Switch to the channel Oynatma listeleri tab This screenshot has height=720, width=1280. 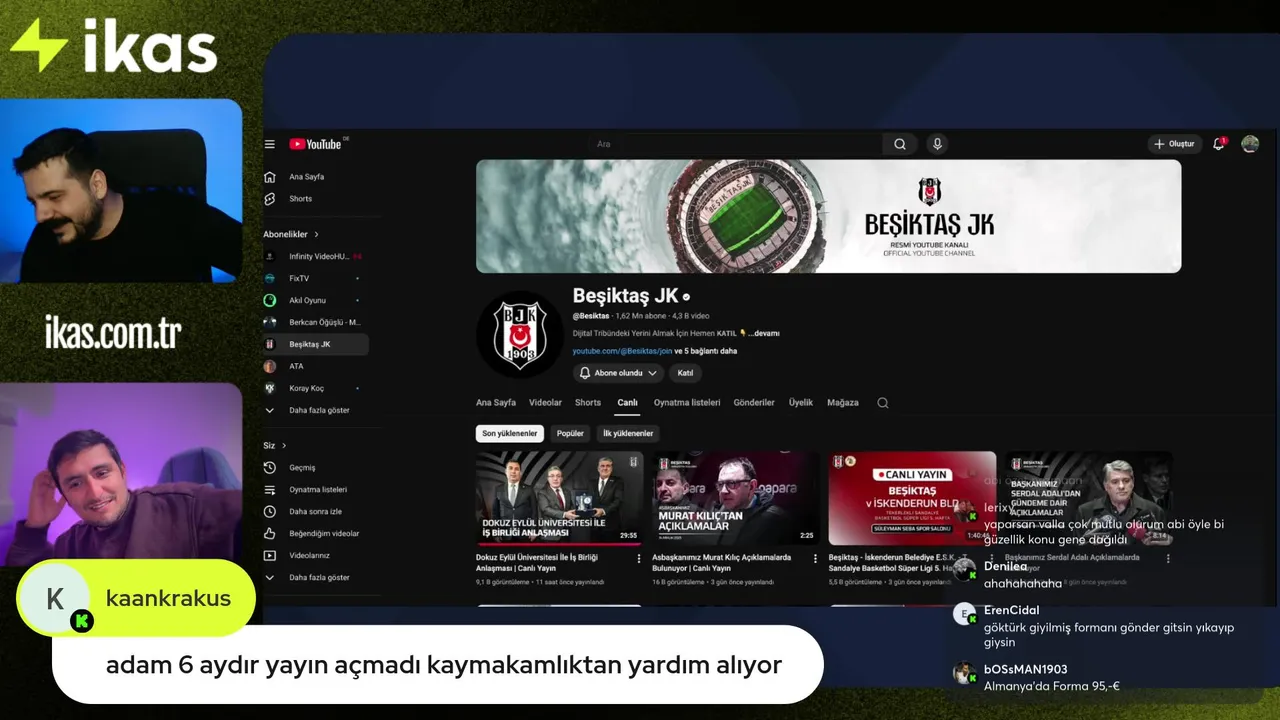687,403
